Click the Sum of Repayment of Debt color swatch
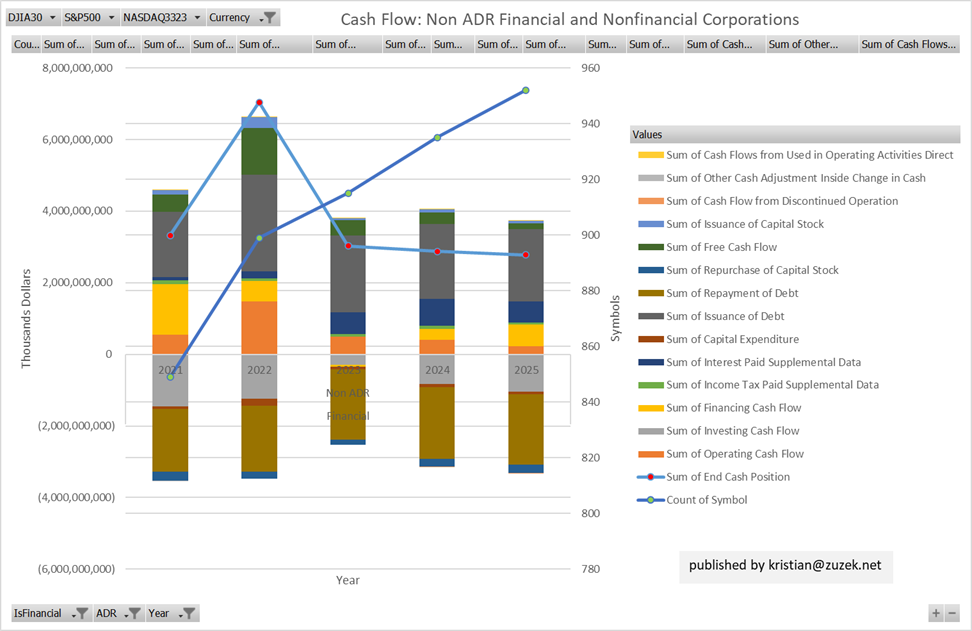 649,293
